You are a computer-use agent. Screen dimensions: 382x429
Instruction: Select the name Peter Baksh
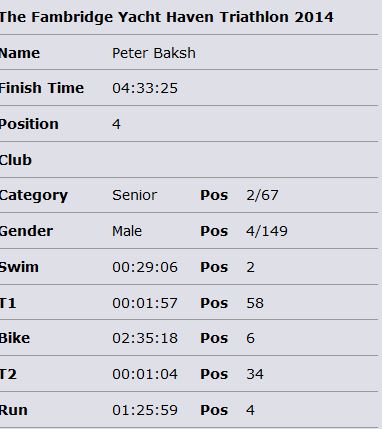(154, 53)
